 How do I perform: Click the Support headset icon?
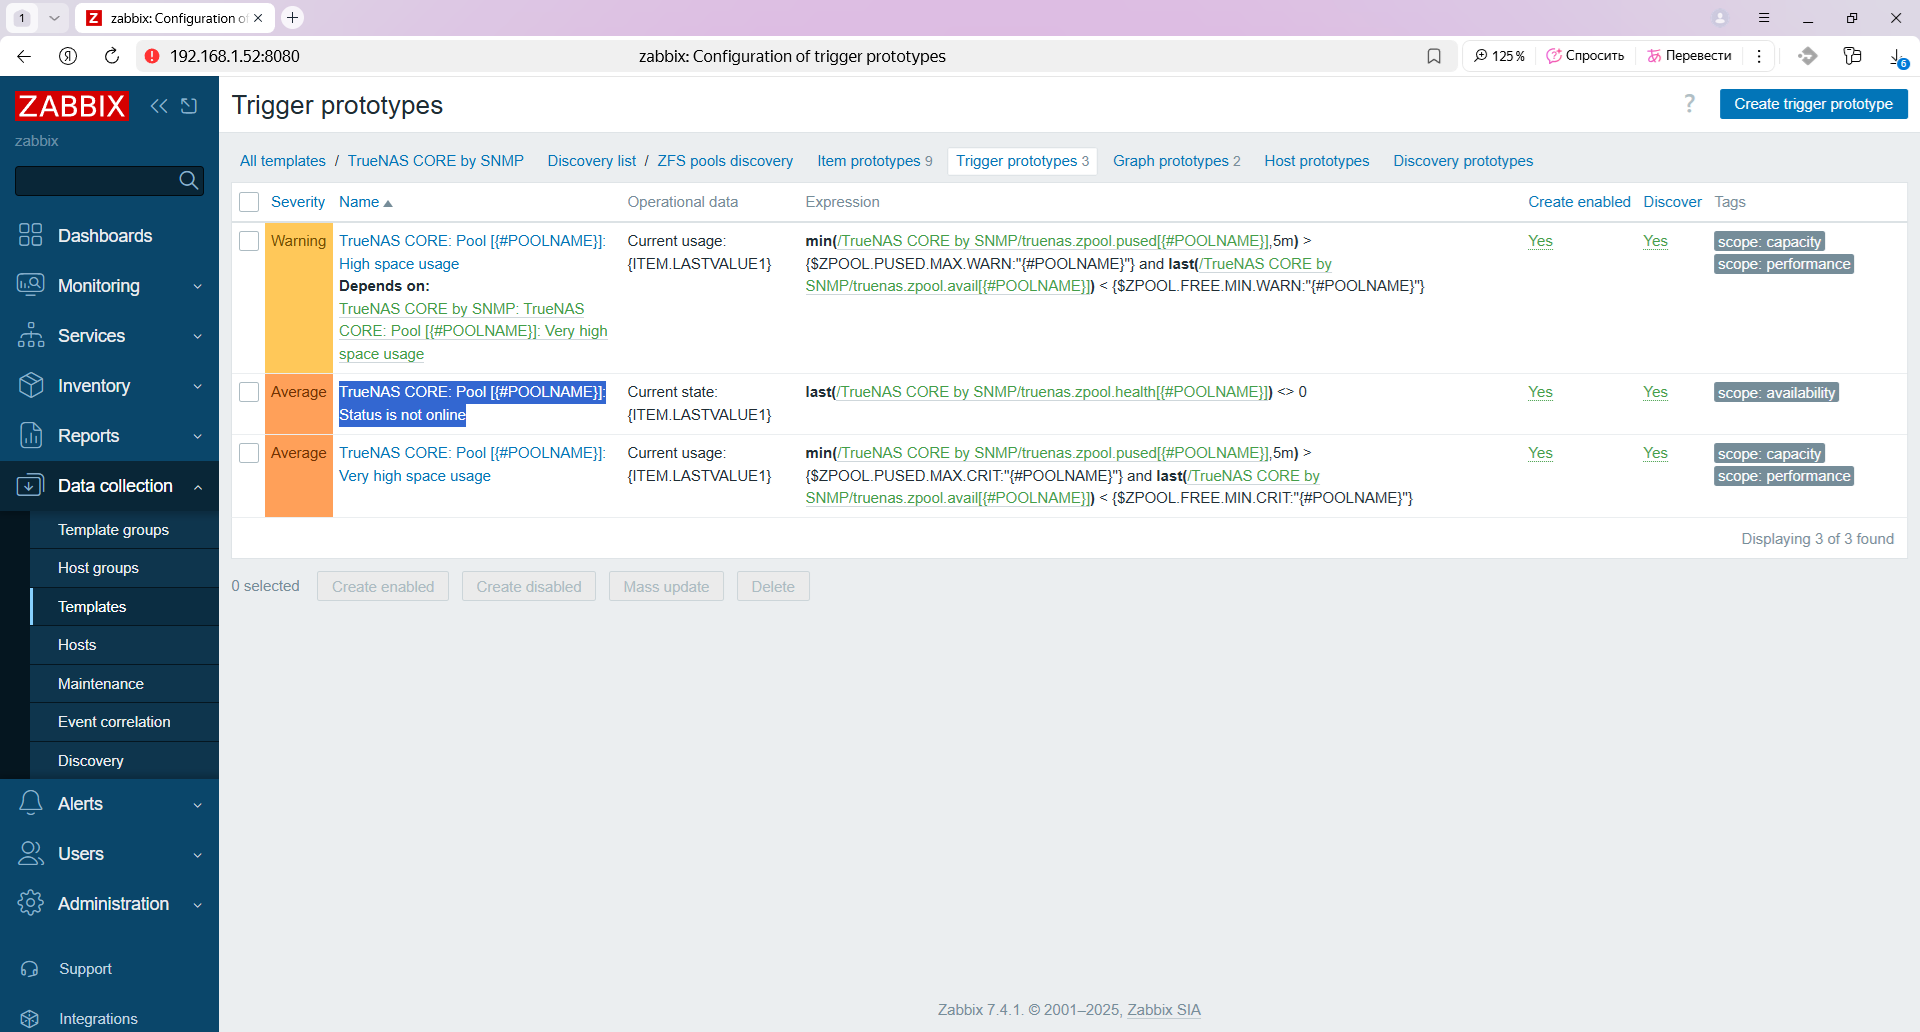click(x=30, y=969)
